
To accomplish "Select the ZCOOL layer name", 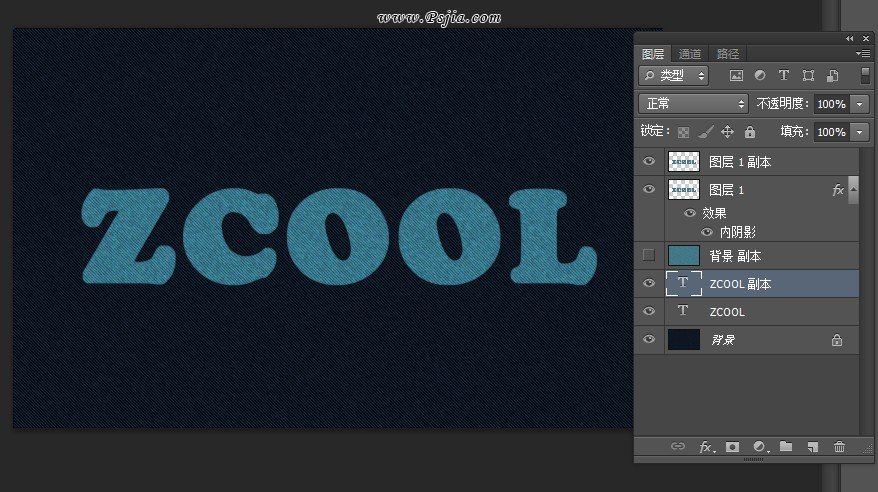I will pyautogui.click(x=727, y=312).
